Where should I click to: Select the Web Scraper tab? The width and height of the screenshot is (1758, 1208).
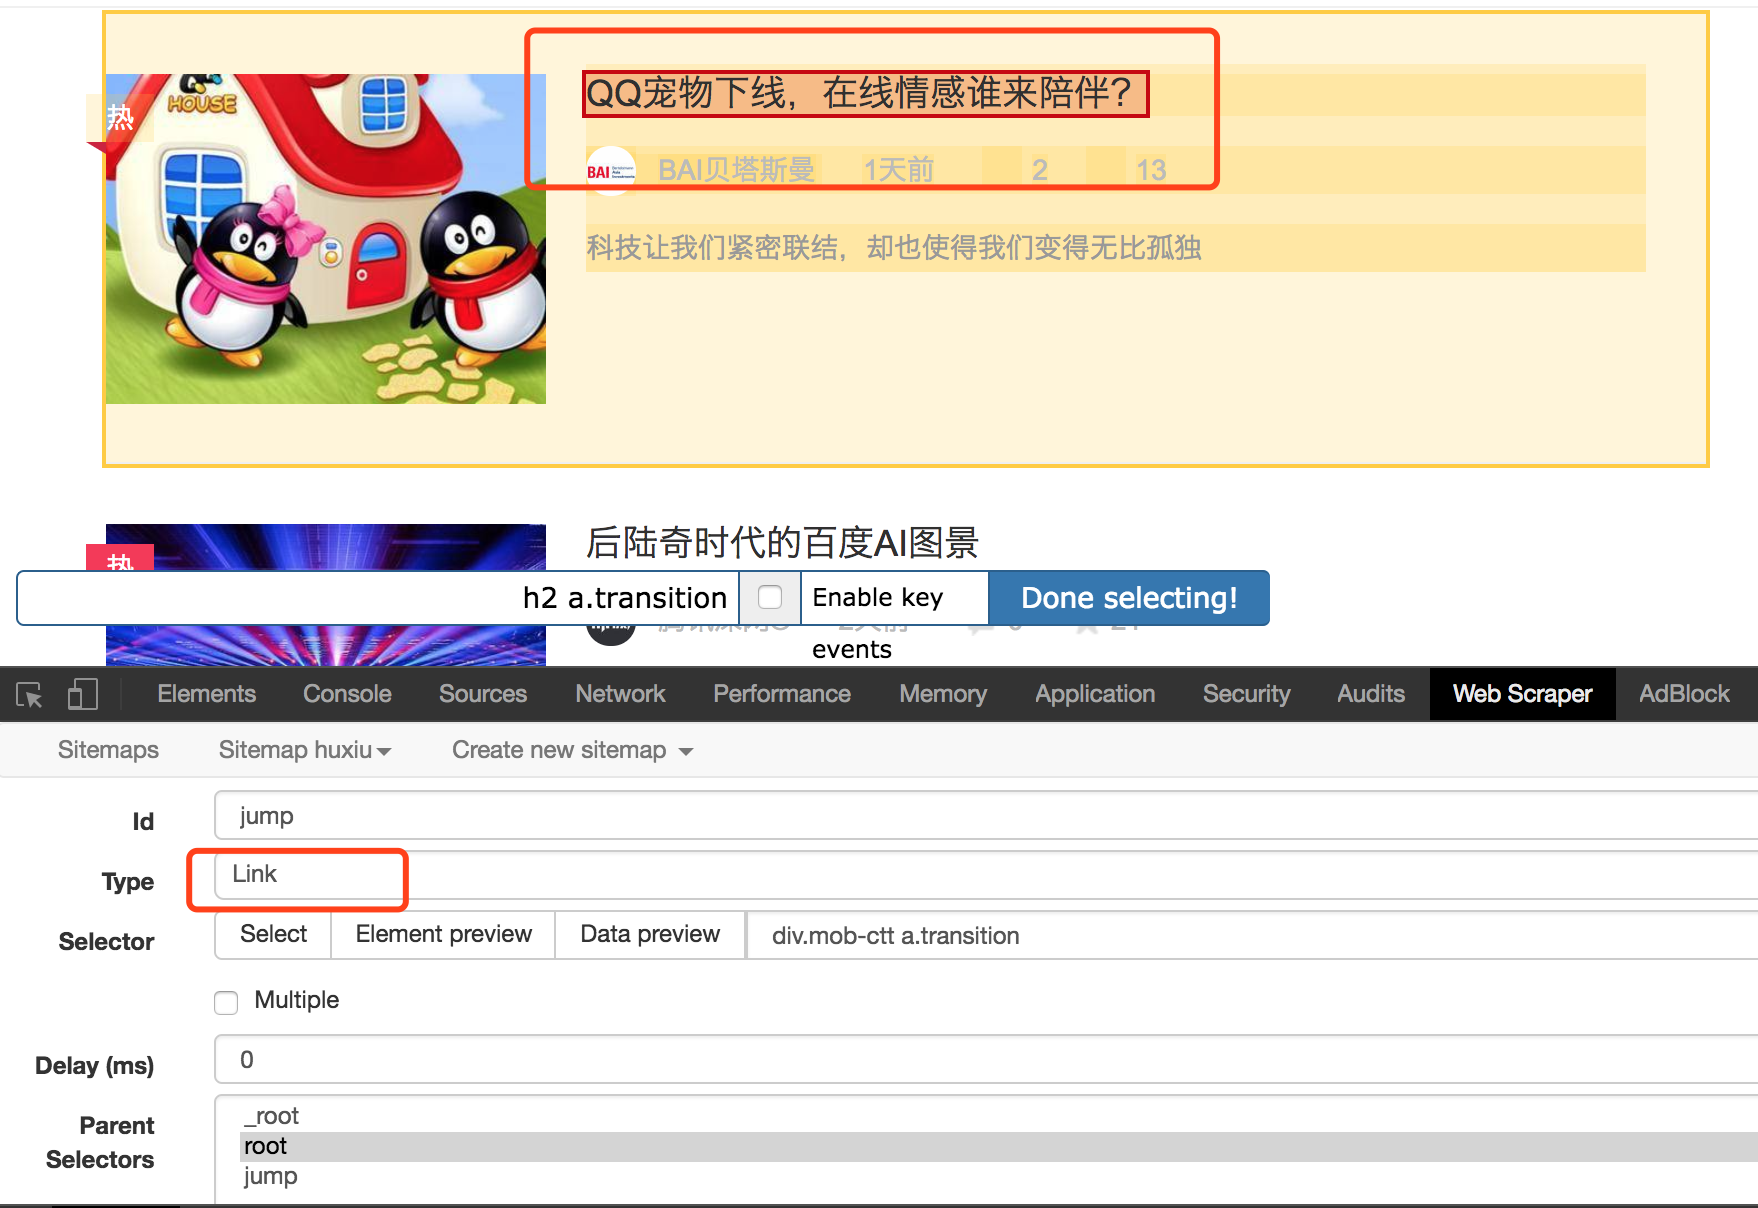point(1522,694)
